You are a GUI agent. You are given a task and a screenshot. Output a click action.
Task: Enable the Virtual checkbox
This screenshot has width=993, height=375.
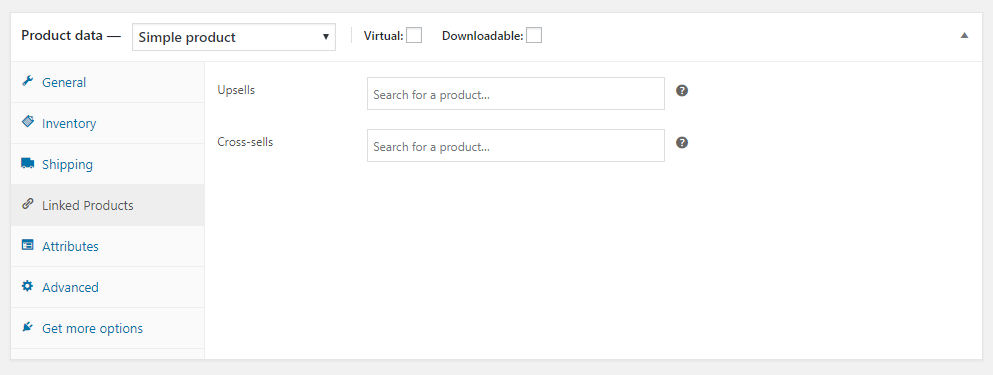(x=414, y=35)
